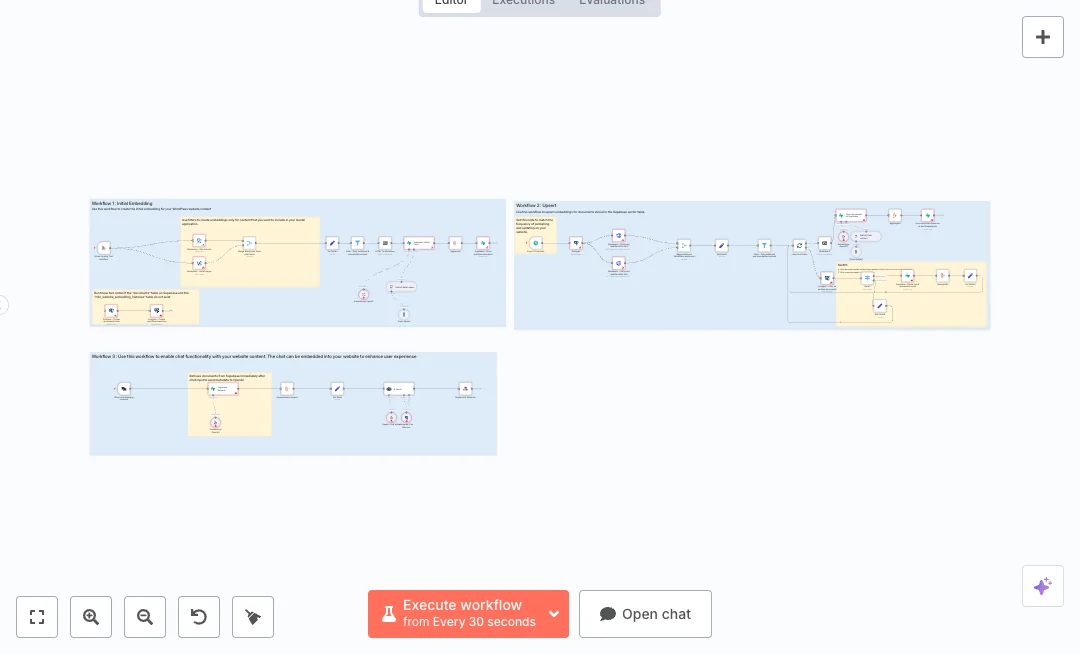Tidy up the workflow nodes
The height and width of the screenshot is (654, 1080).
click(x=253, y=617)
